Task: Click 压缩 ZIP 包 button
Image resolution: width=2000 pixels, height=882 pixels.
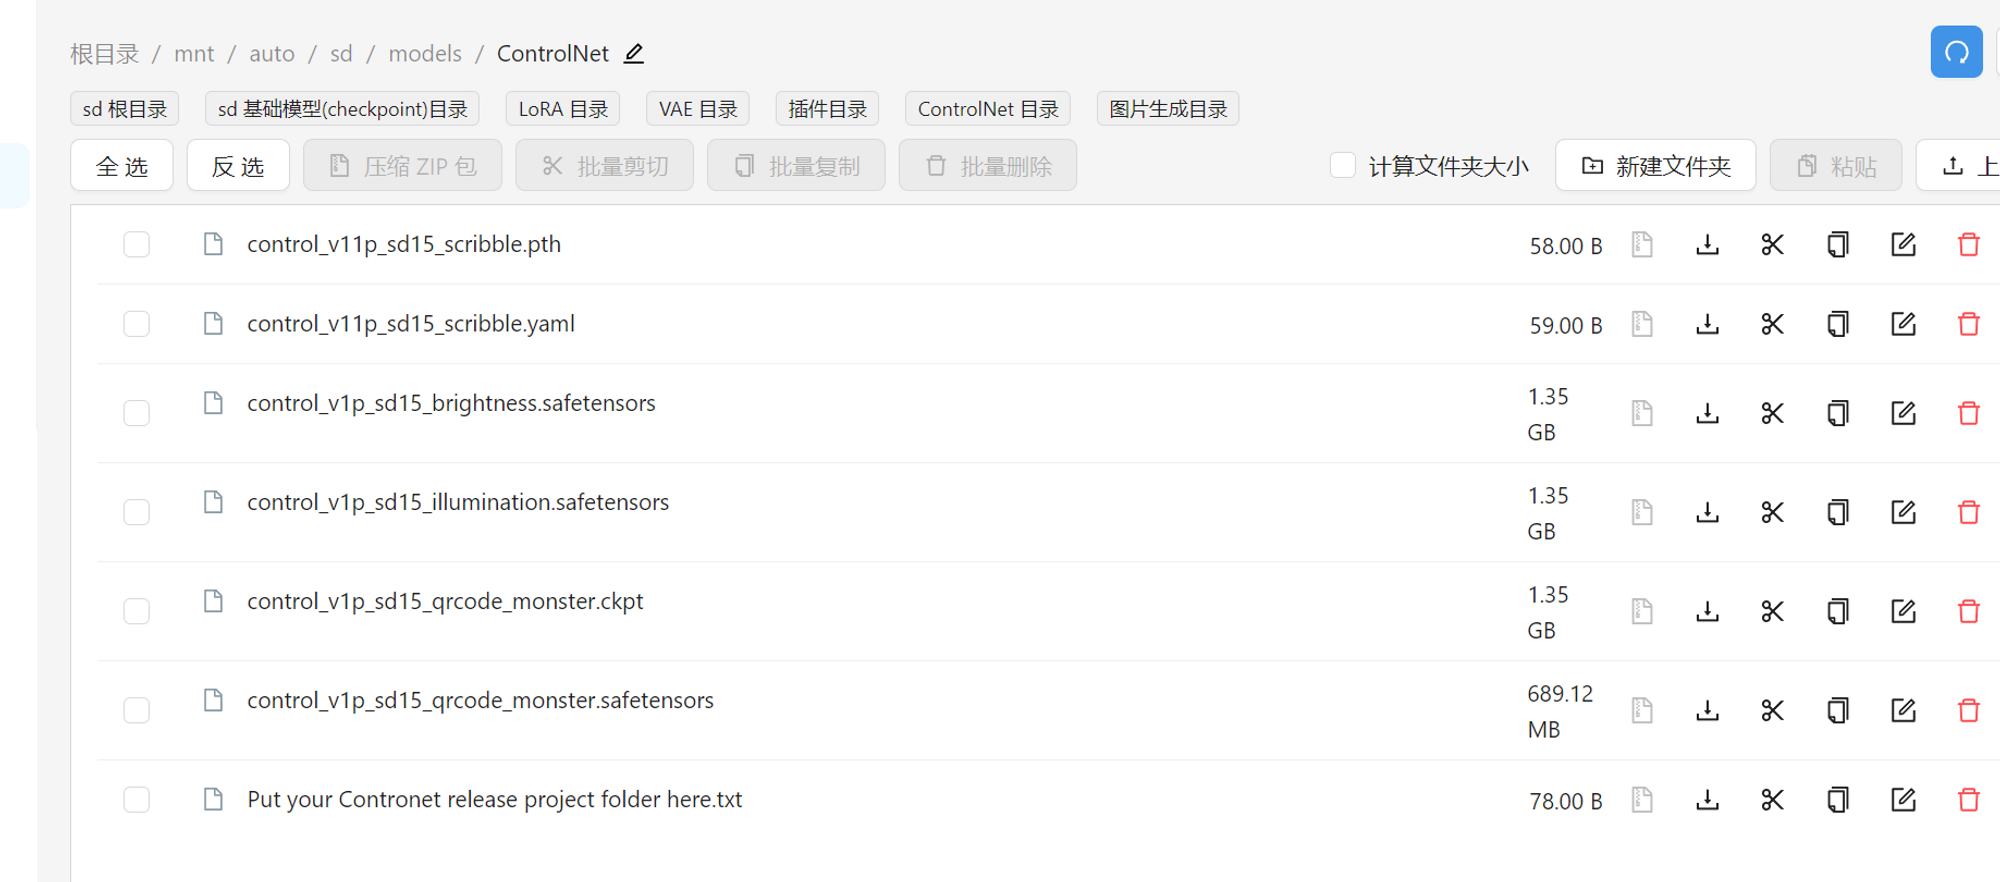Action: [x=402, y=166]
